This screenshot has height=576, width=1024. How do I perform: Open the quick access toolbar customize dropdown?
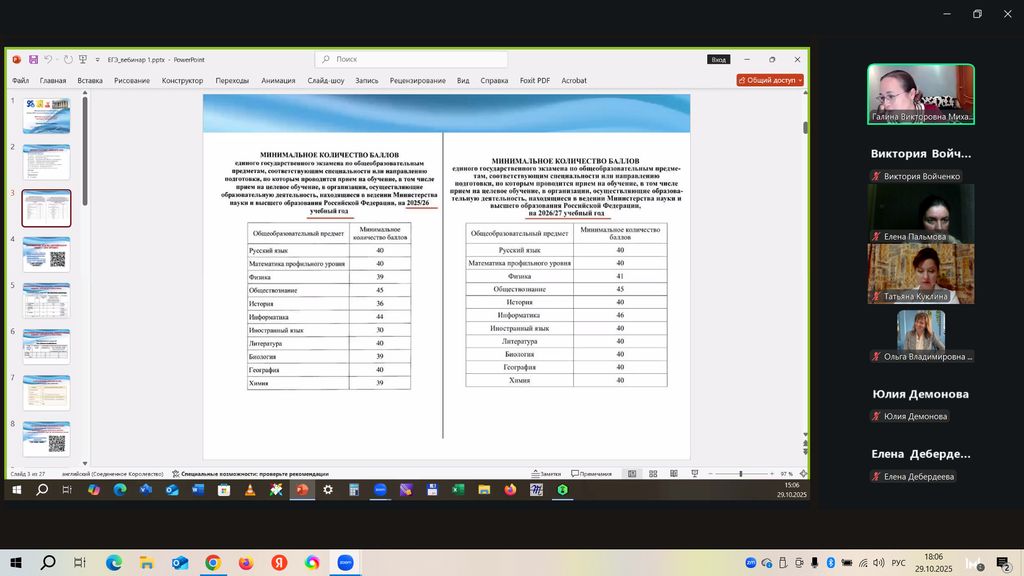point(96,60)
